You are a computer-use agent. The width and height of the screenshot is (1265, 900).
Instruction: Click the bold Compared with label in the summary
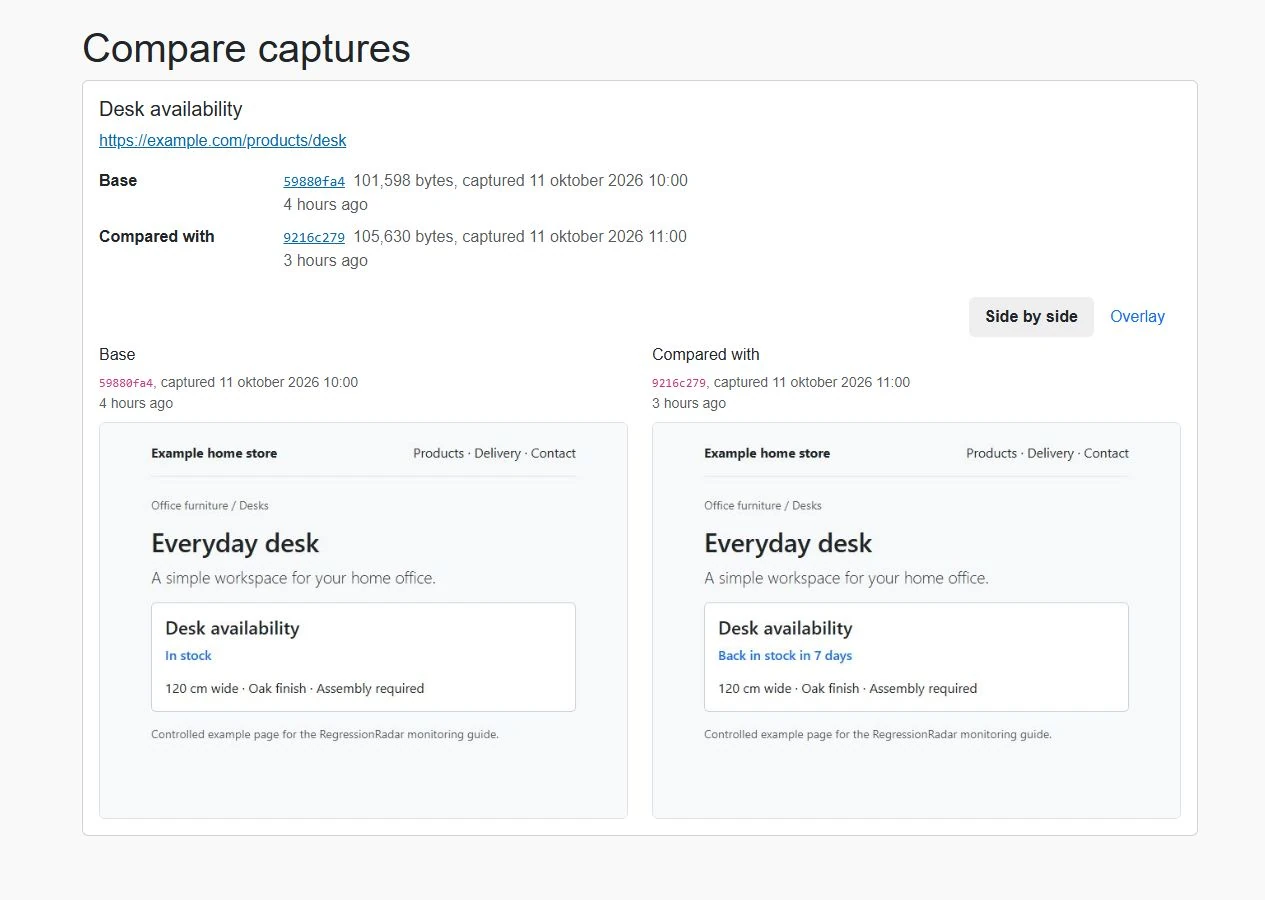tap(157, 237)
